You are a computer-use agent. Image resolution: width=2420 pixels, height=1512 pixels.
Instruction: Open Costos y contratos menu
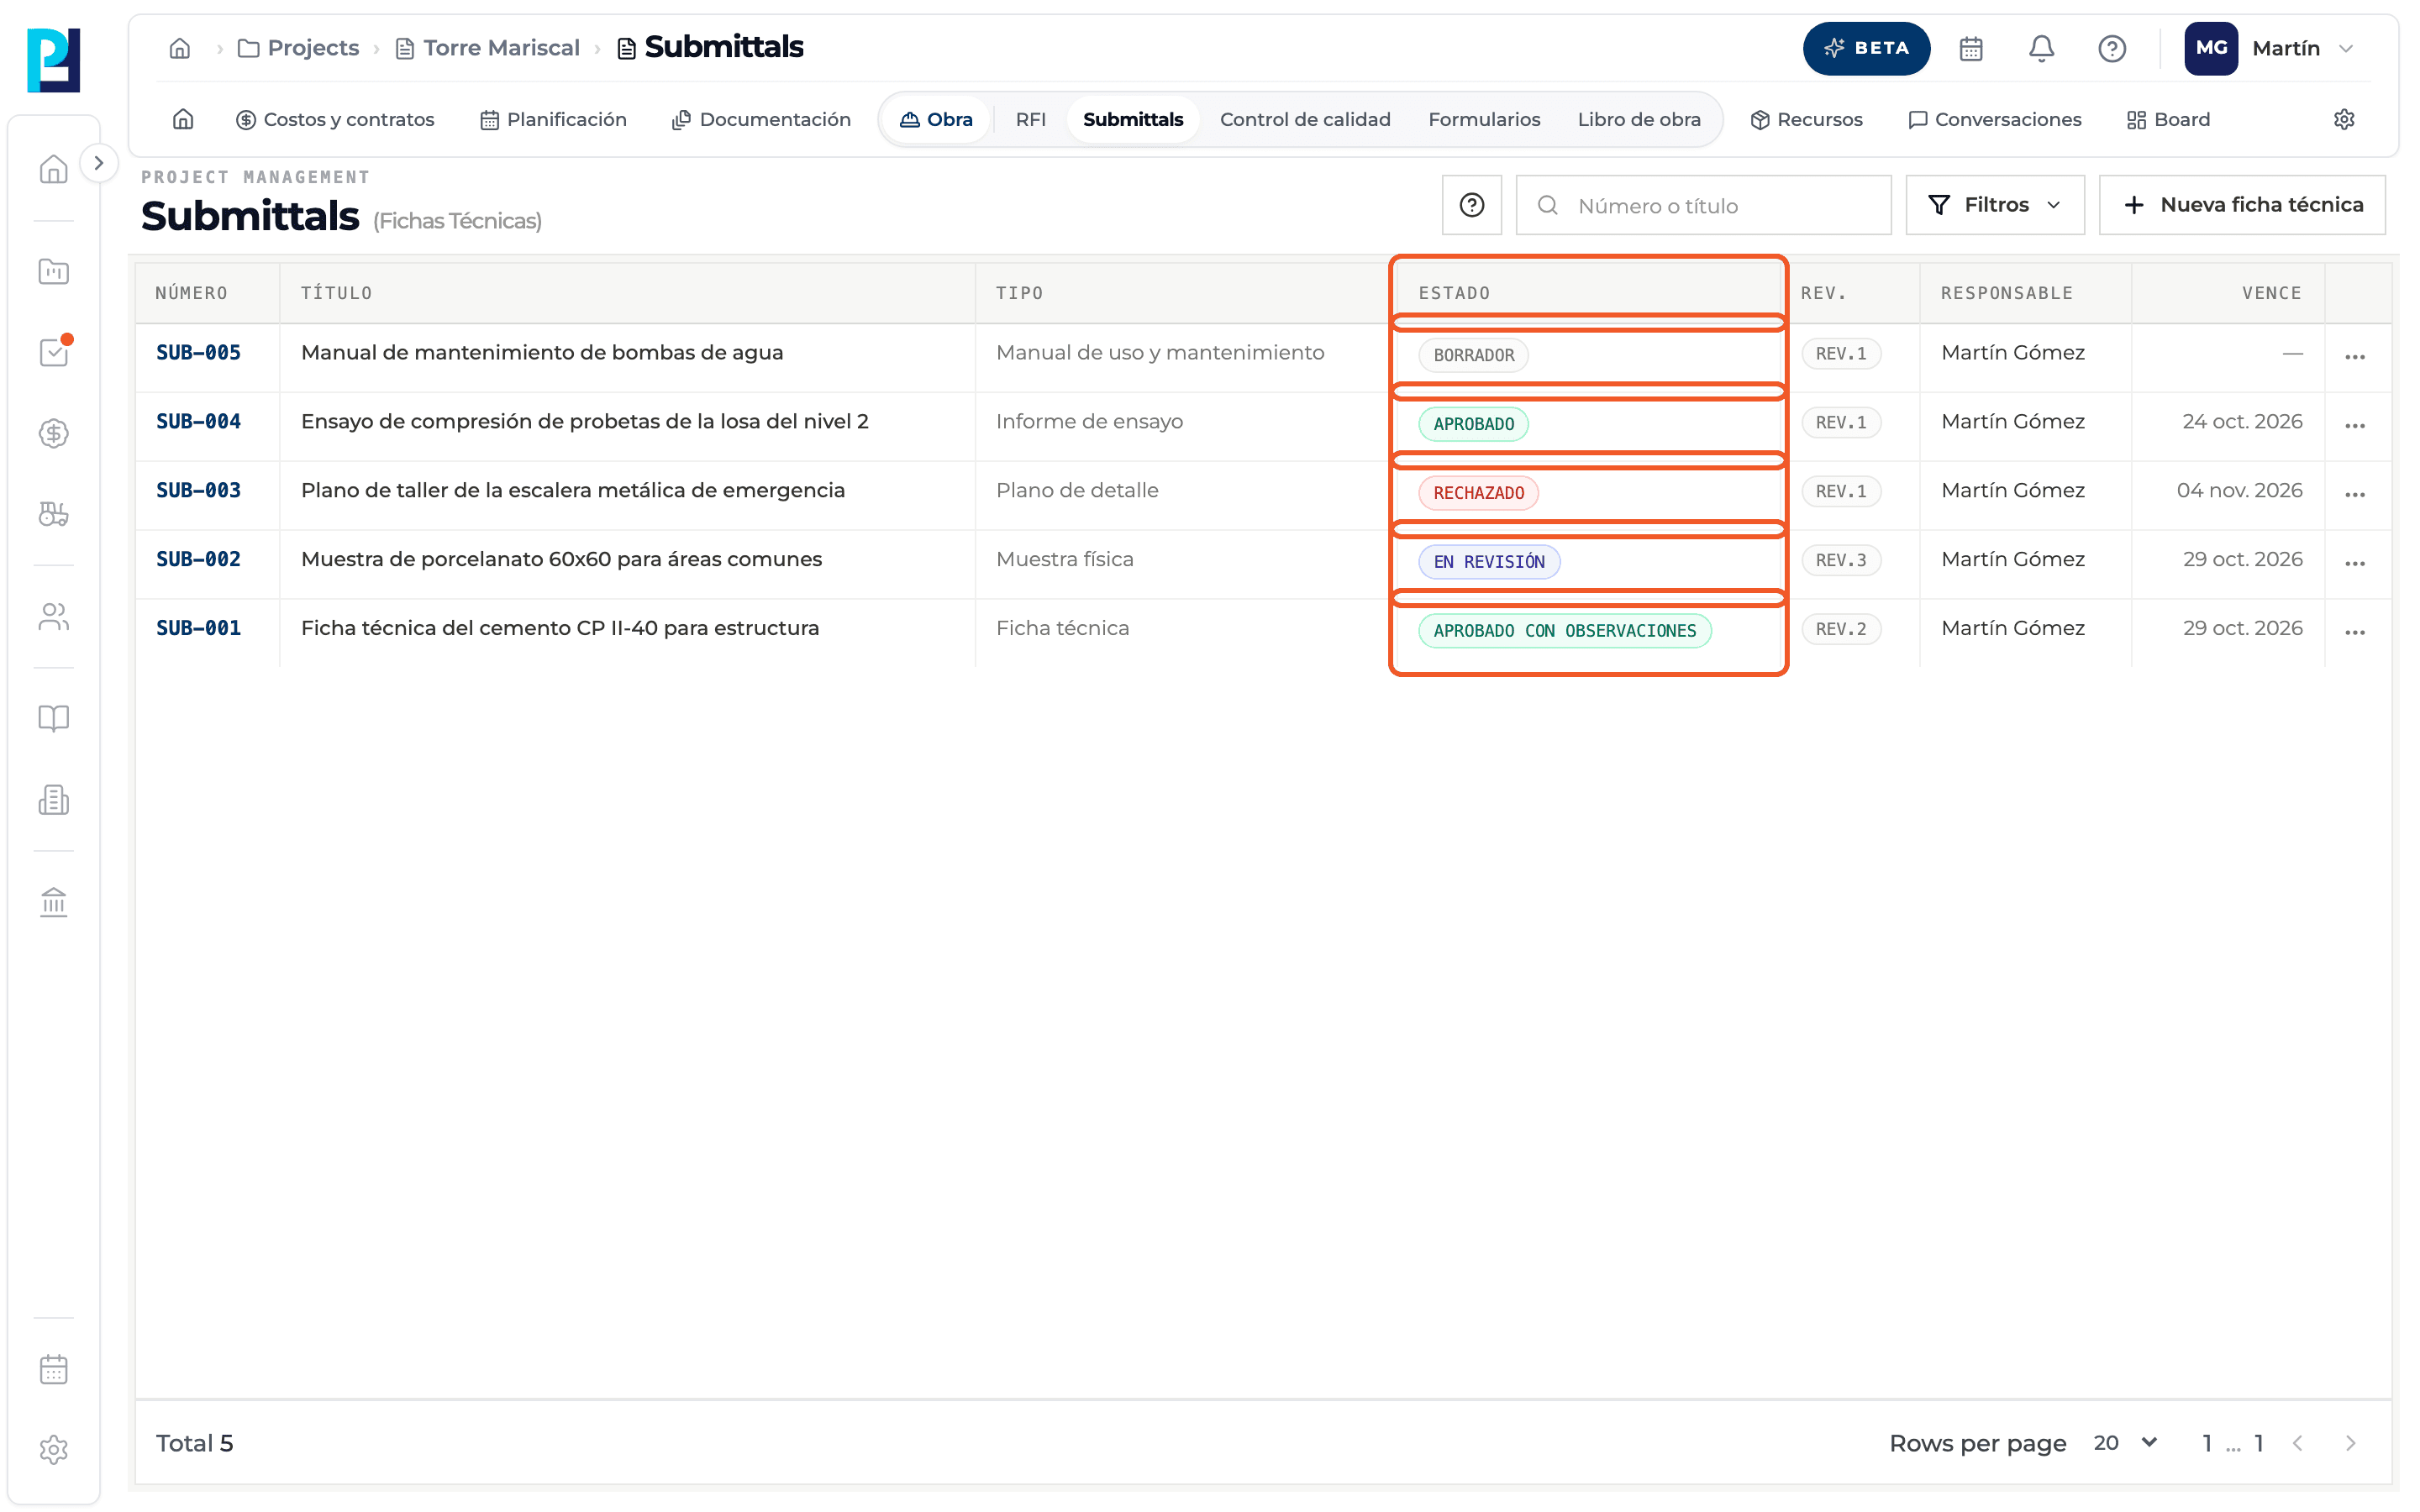334,119
